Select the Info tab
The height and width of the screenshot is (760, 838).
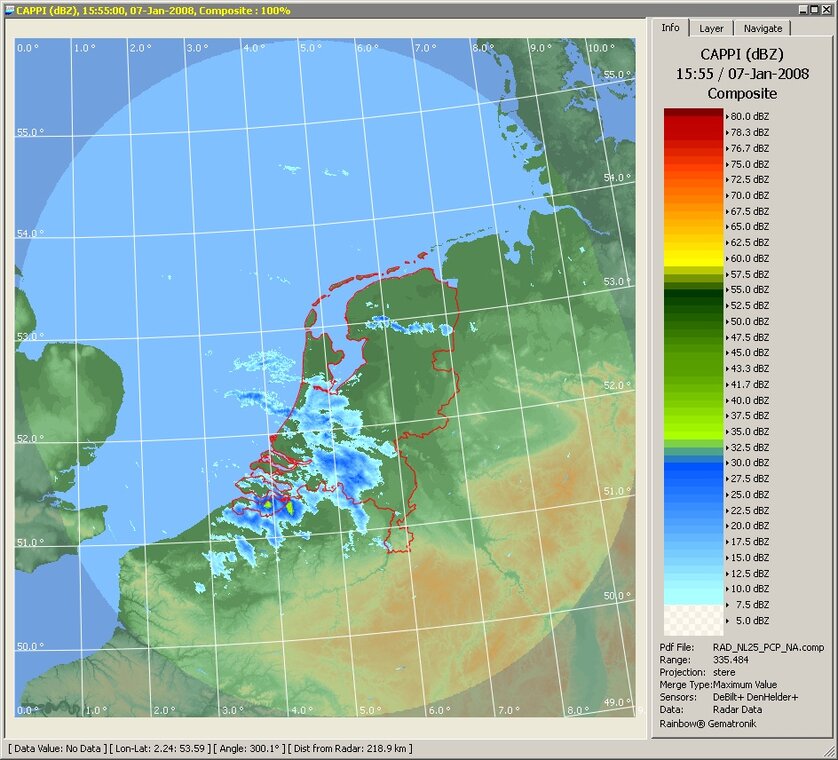(671, 28)
